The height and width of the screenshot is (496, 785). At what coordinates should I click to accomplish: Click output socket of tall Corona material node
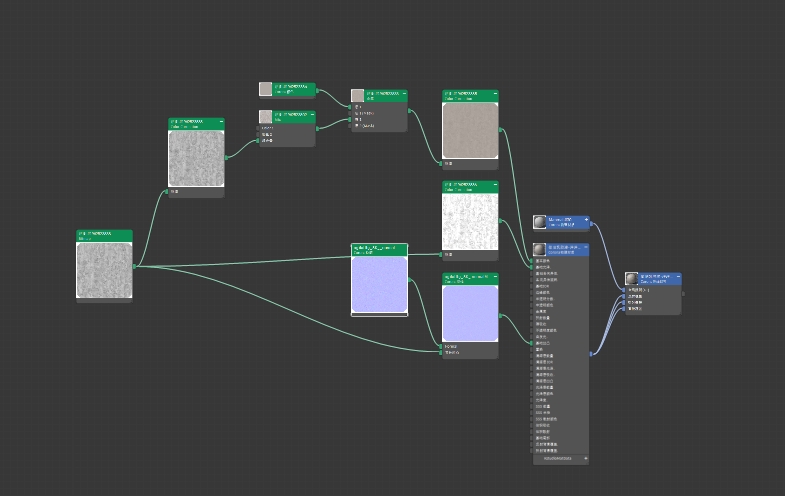pos(591,354)
